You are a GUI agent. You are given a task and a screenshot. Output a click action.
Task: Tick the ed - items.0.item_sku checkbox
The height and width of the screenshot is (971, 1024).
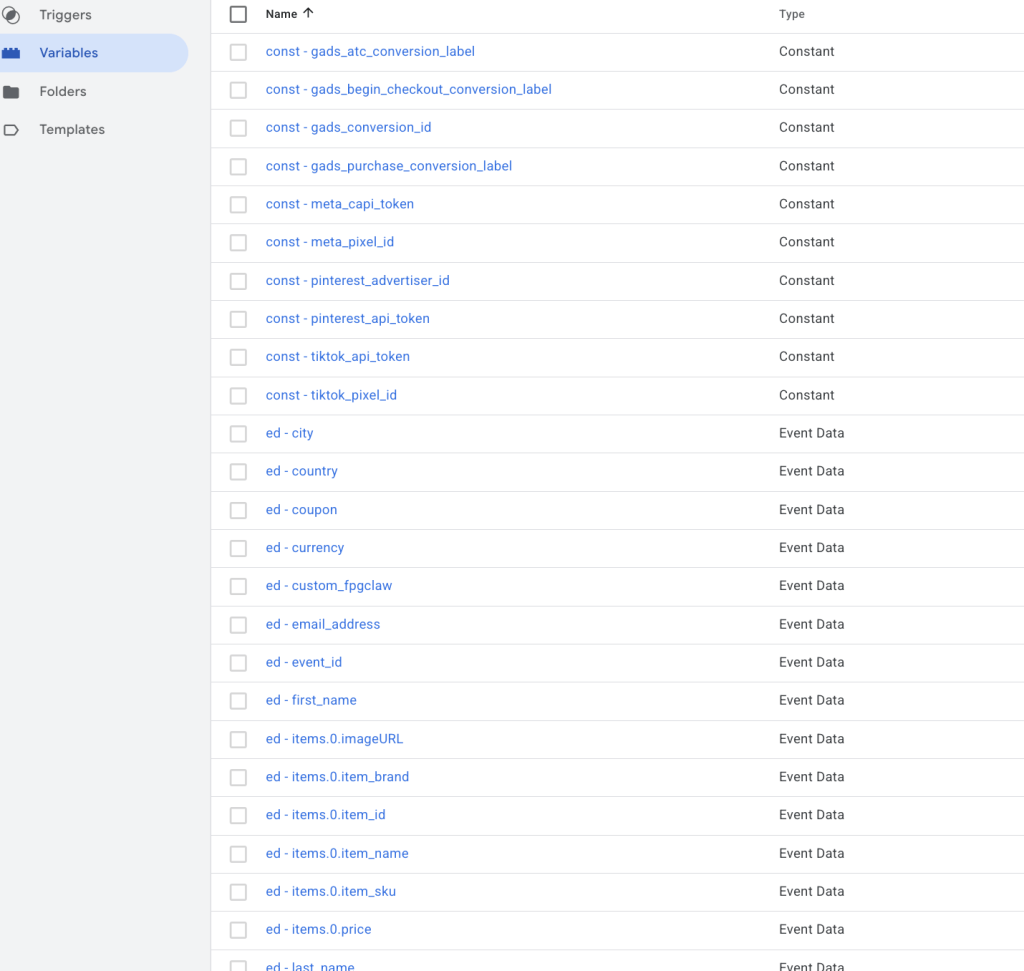tap(238, 892)
